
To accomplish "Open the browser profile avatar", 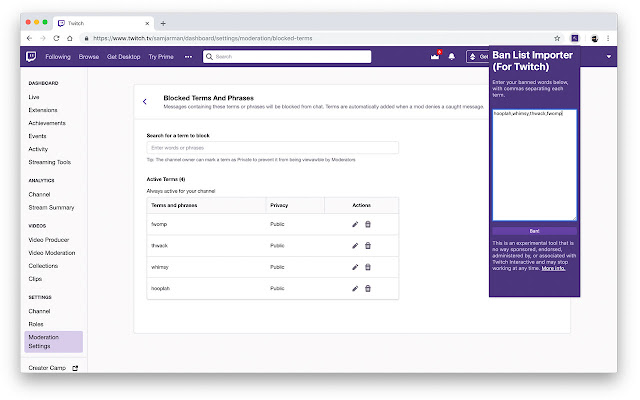I will pos(595,38).
